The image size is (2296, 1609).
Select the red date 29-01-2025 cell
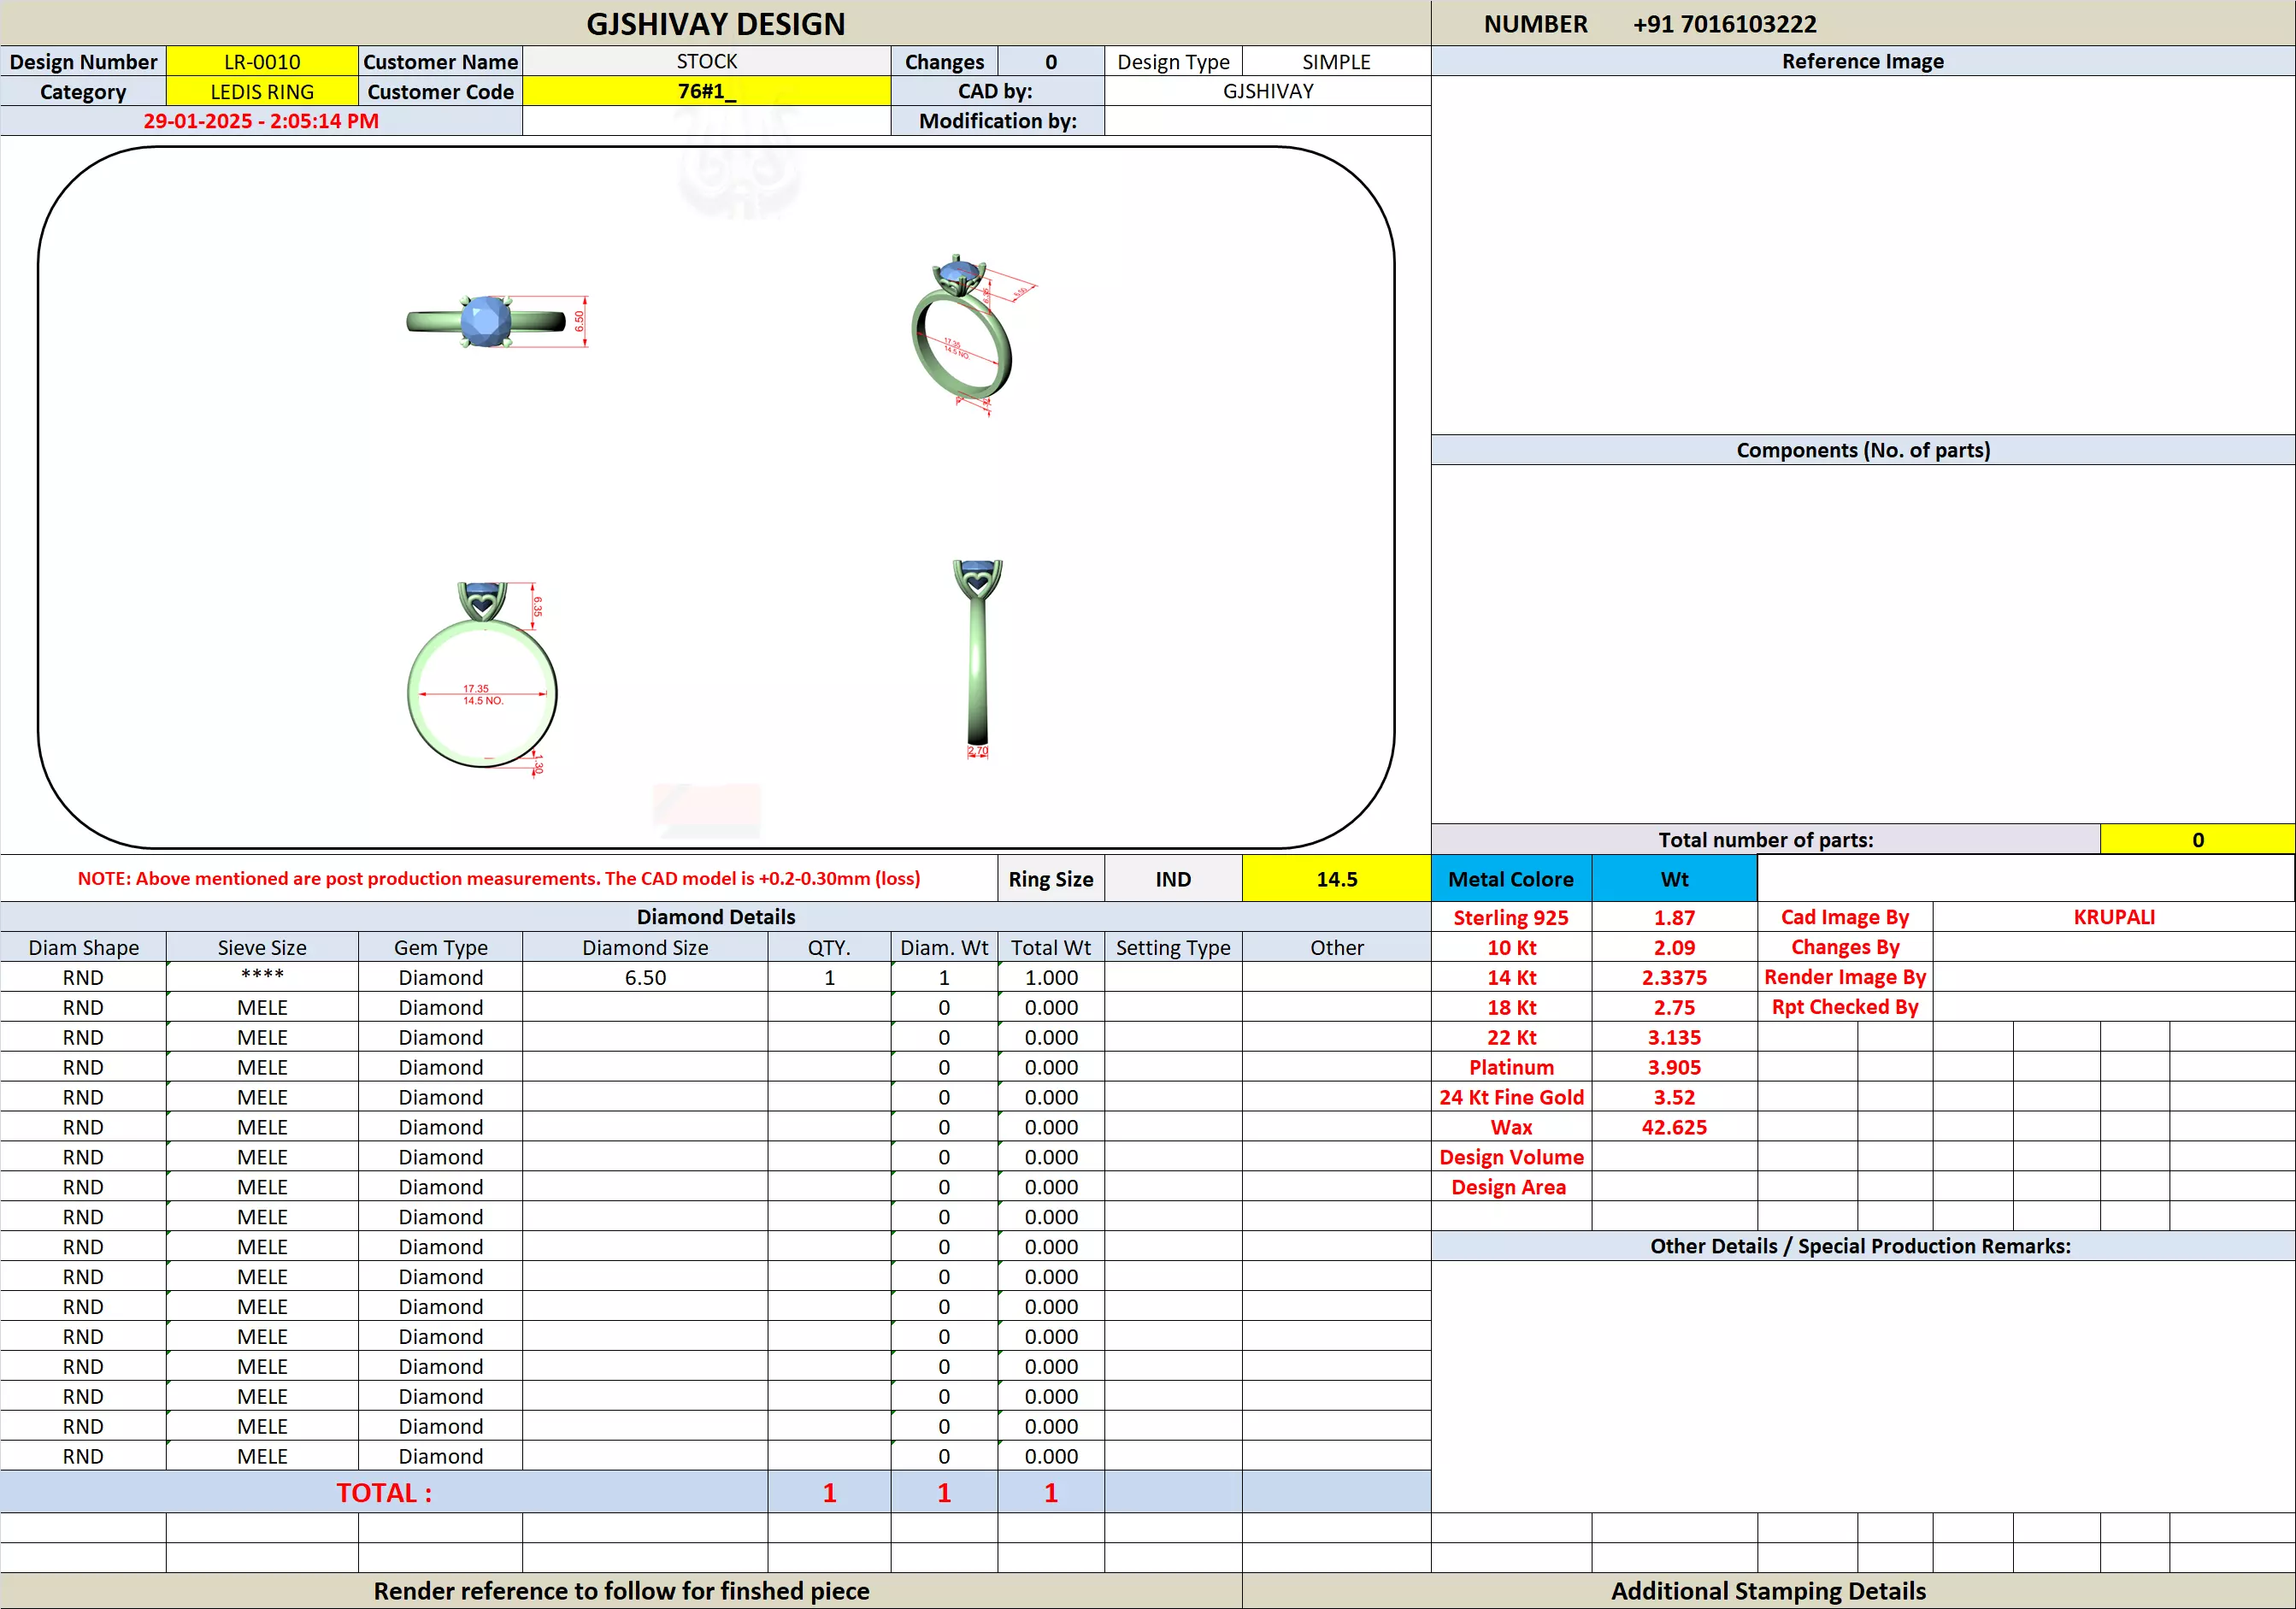261,121
